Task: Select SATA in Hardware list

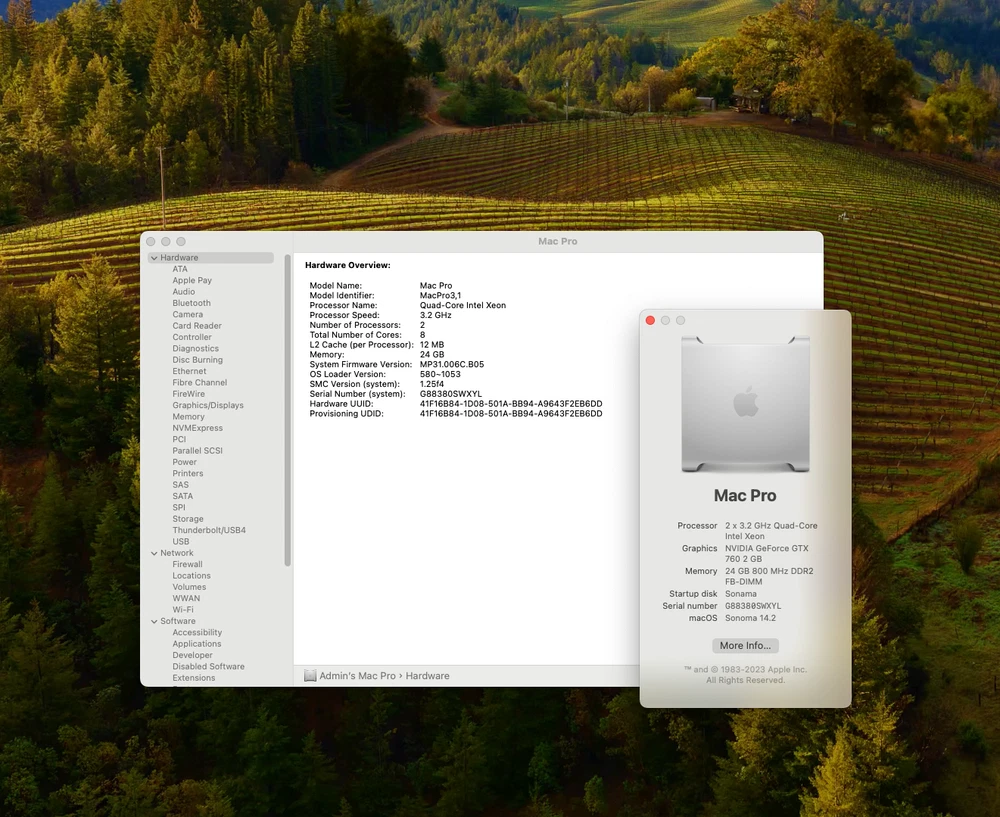Action: point(182,496)
